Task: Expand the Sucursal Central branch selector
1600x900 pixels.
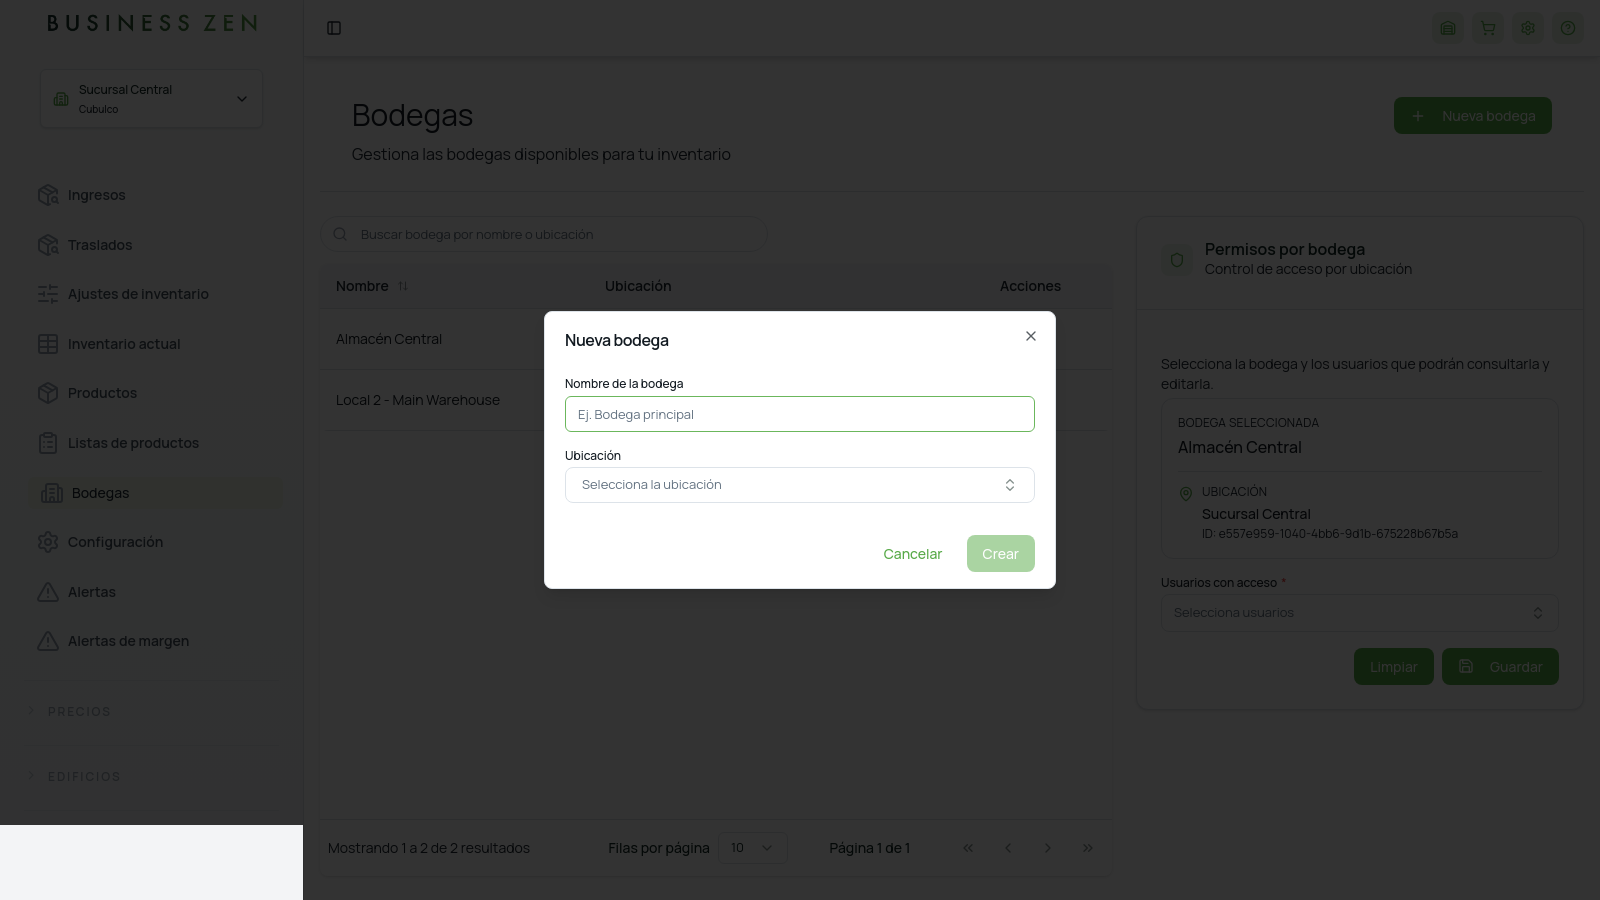Action: tap(152, 98)
